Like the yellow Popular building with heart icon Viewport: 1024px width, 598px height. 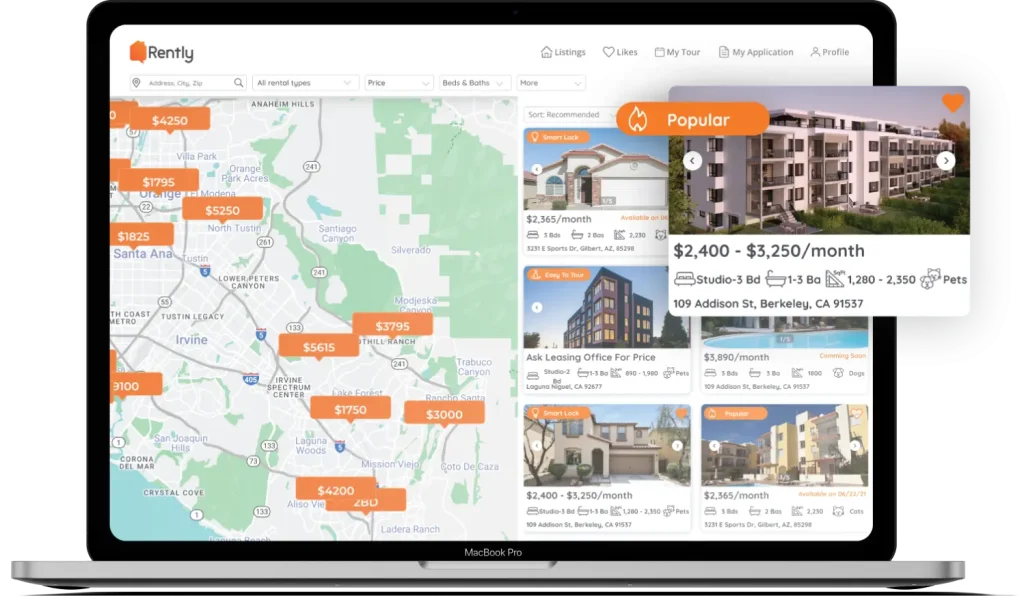click(857, 413)
